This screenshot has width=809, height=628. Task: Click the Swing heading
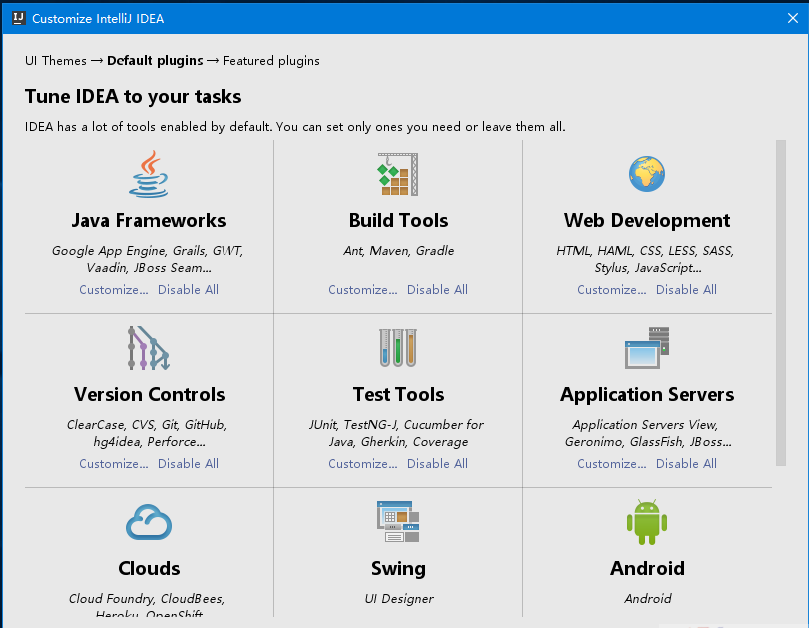point(398,569)
